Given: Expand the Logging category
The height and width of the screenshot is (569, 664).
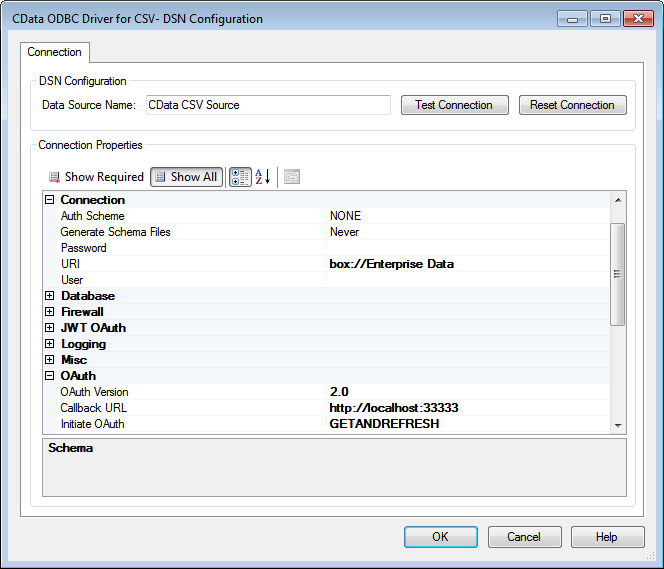Looking at the screenshot, I should click(x=50, y=344).
